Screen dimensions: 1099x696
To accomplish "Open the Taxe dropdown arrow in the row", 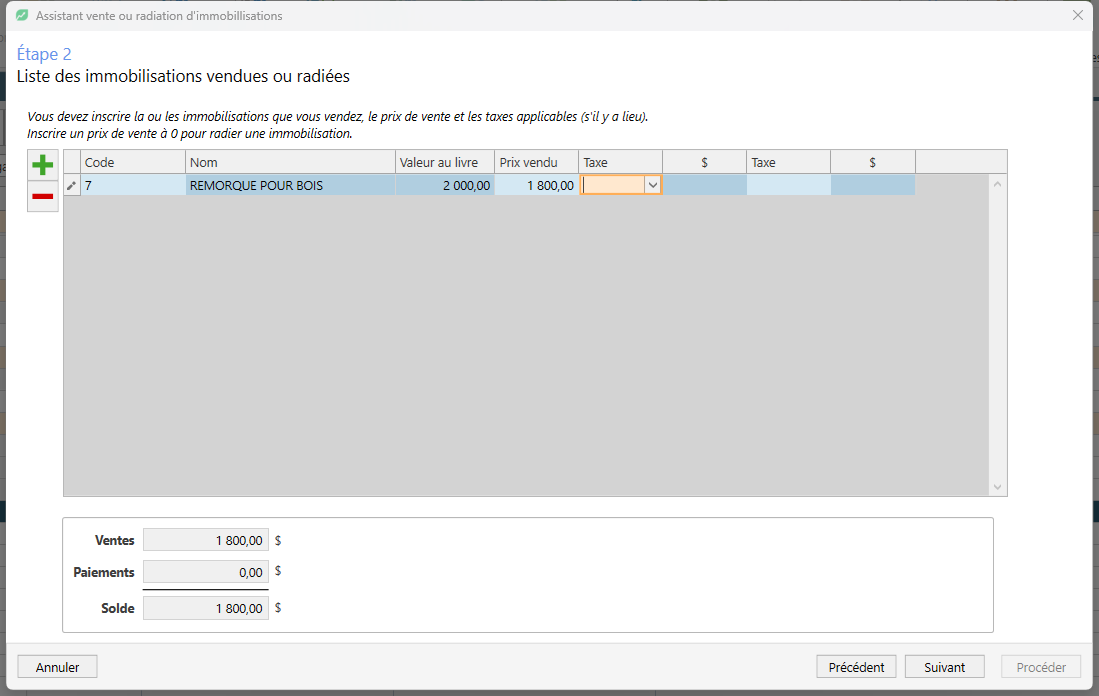I will [x=653, y=186].
